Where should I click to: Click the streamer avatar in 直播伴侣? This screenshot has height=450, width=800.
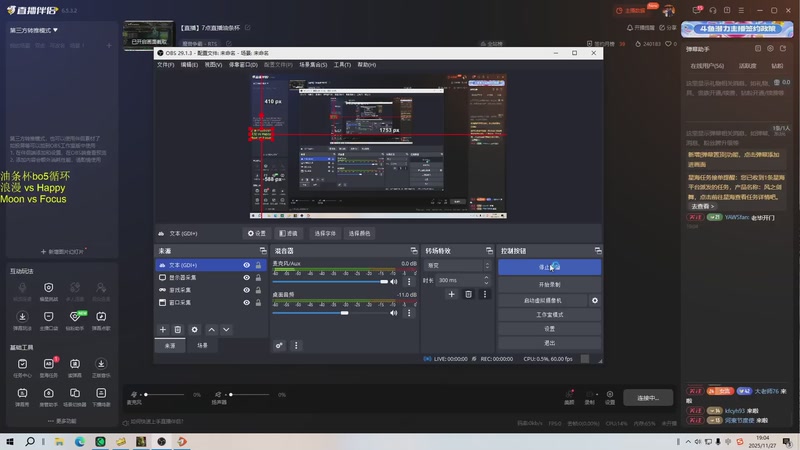[x=668, y=10]
